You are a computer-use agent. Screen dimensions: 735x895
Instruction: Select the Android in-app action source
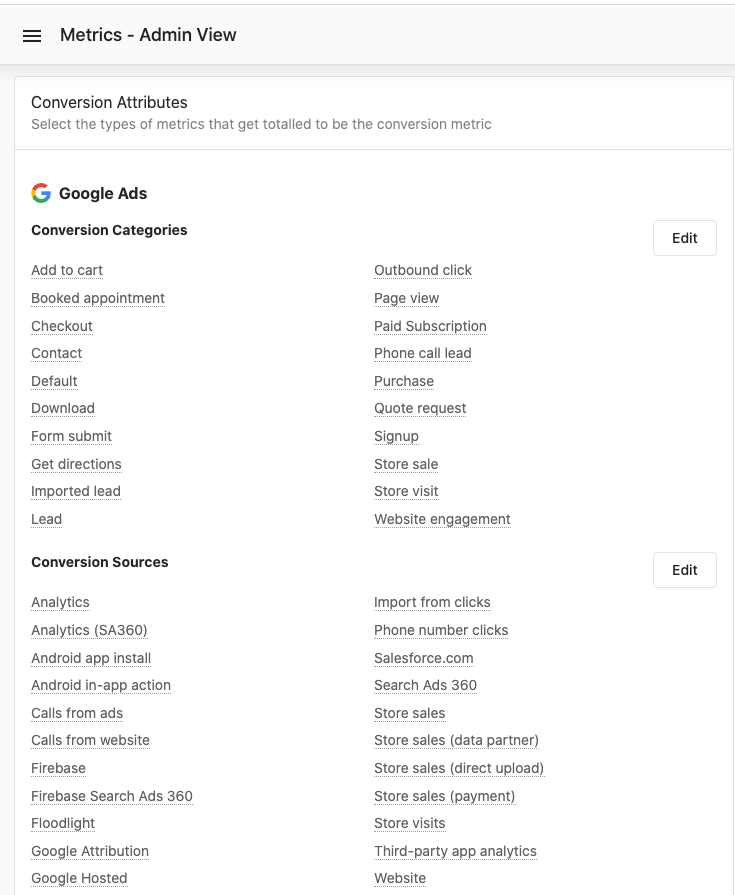click(100, 685)
